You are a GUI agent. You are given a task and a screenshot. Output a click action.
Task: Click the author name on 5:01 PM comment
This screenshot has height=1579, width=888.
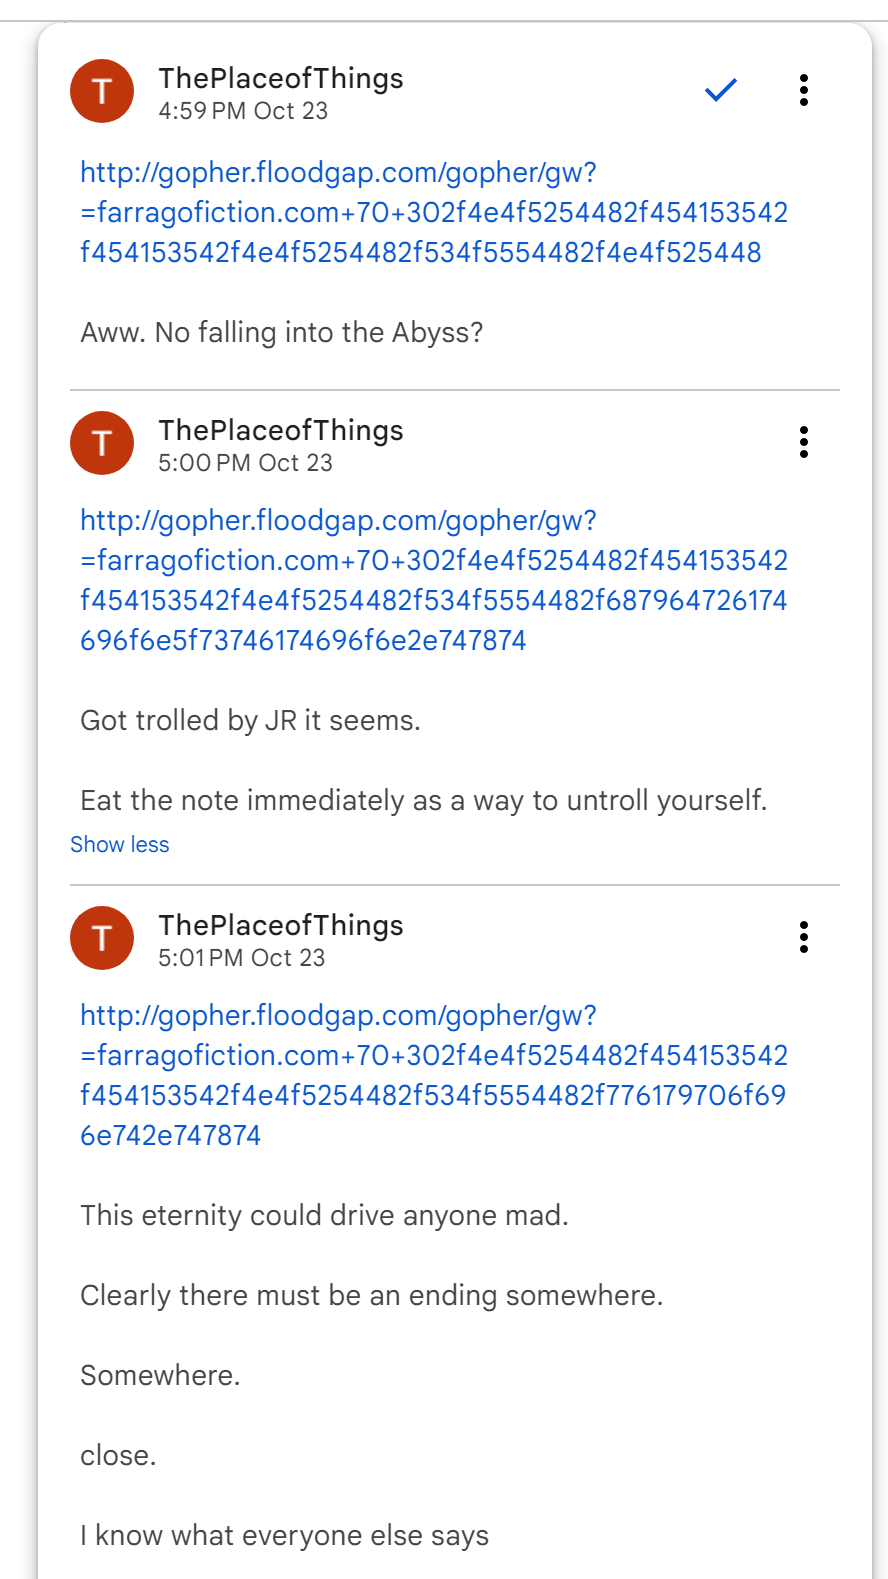(x=281, y=925)
